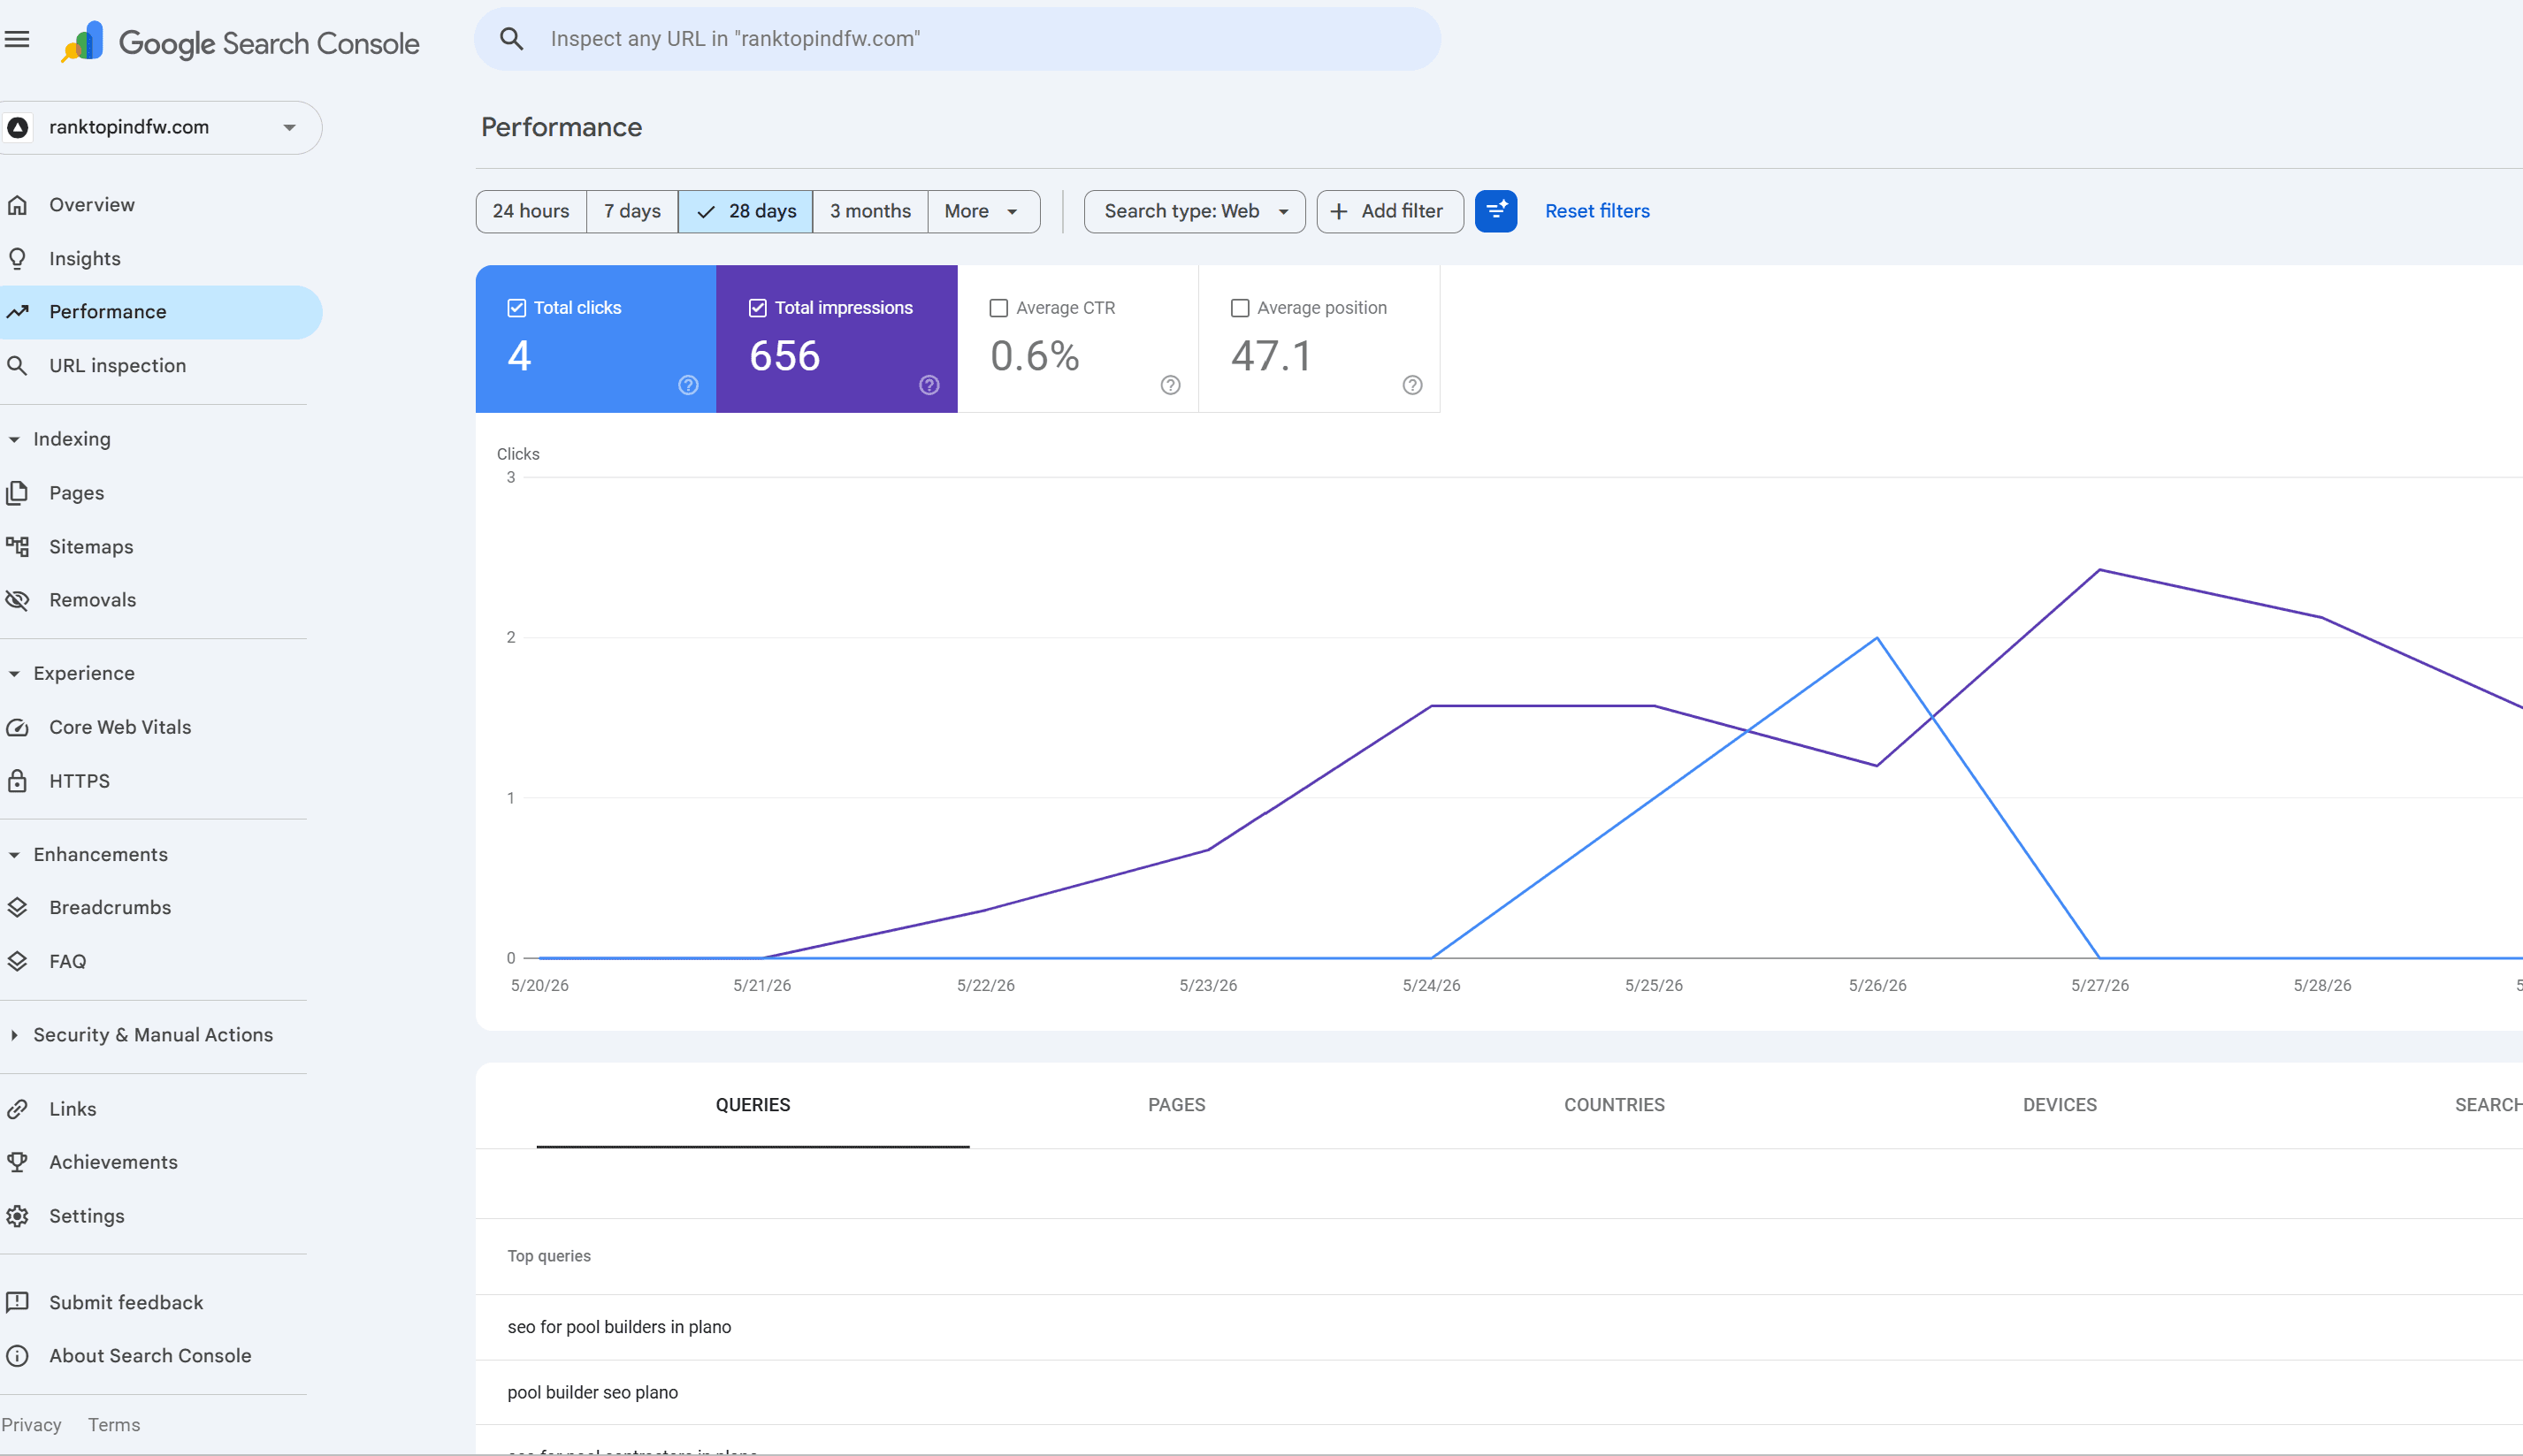Screen dimensions: 2523x1456
Task: Open the Search type: Web dropdown
Action: (1194, 211)
